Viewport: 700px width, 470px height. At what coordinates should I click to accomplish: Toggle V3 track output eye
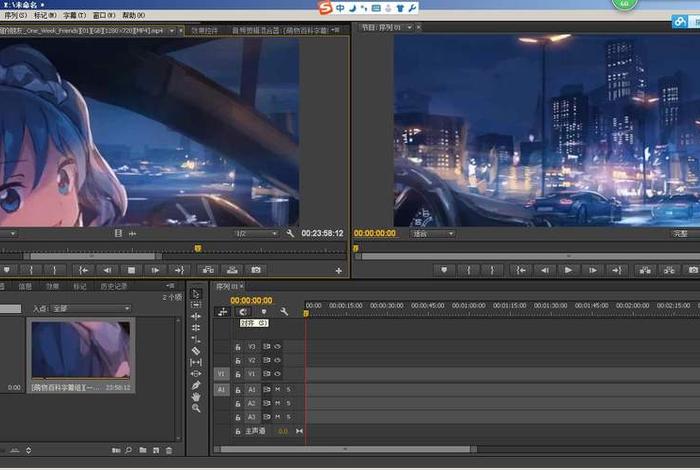point(277,346)
